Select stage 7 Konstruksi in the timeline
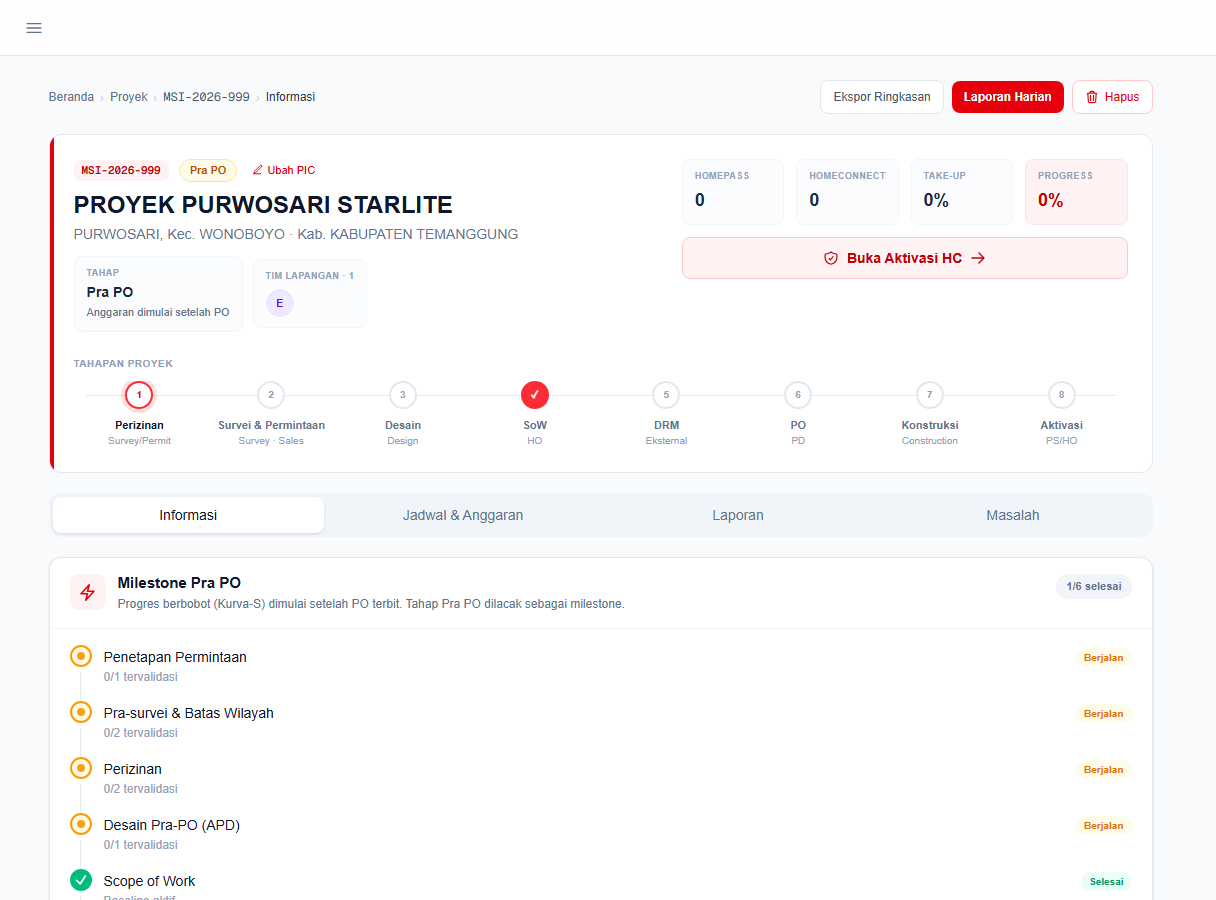 click(930, 395)
